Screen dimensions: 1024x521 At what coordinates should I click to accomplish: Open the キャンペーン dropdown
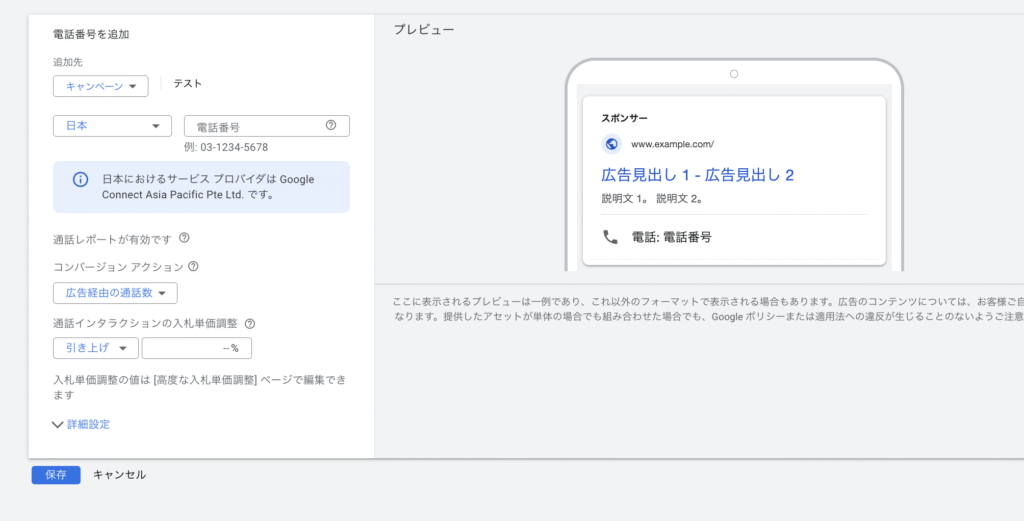[100, 86]
